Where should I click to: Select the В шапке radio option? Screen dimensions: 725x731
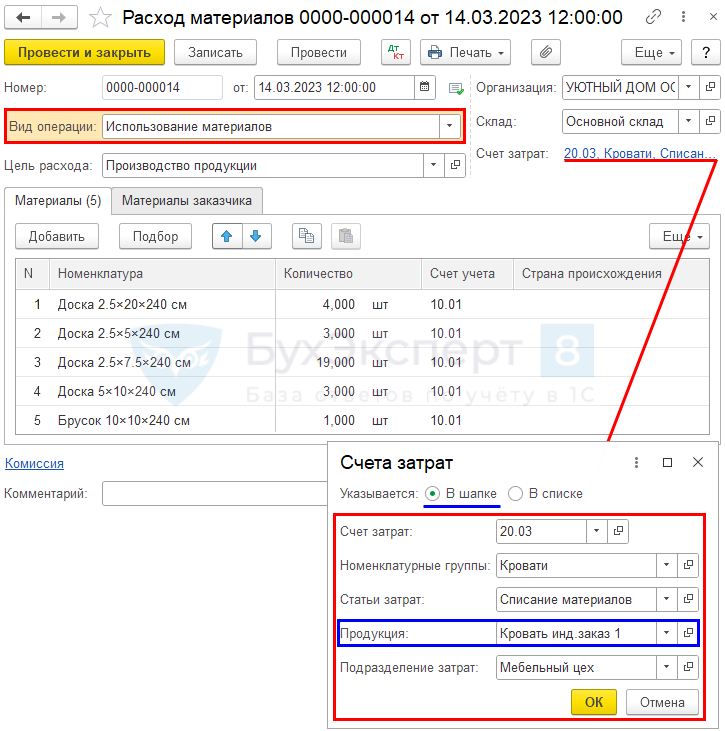pyautogui.click(x=433, y=494)
